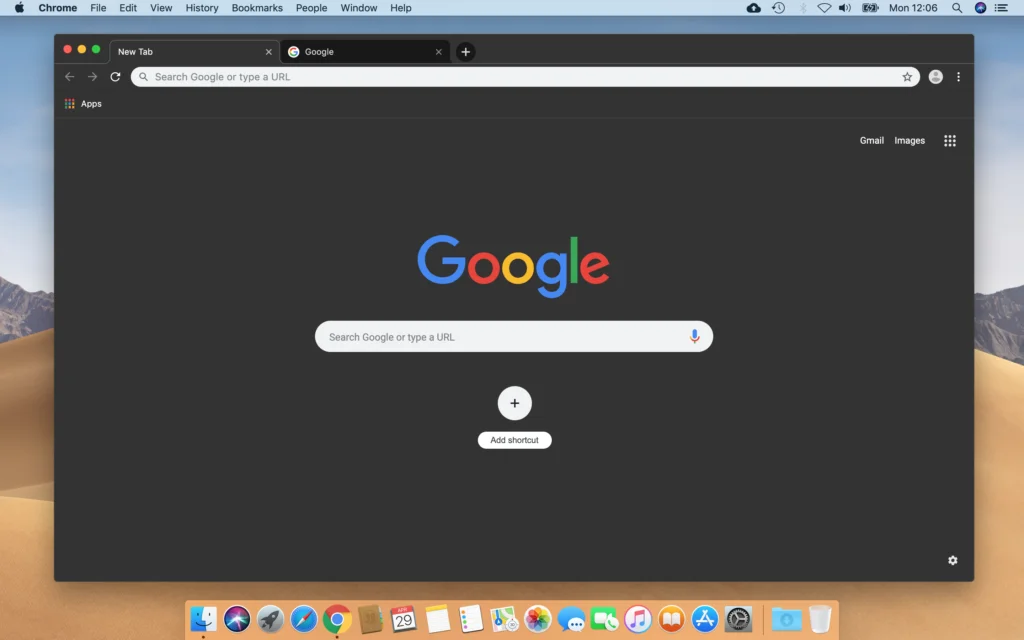Image resolution: width=1024 pixels, height=640 pixels.
Task: Click the Chrome icon in the Dock
Action: 337,618
